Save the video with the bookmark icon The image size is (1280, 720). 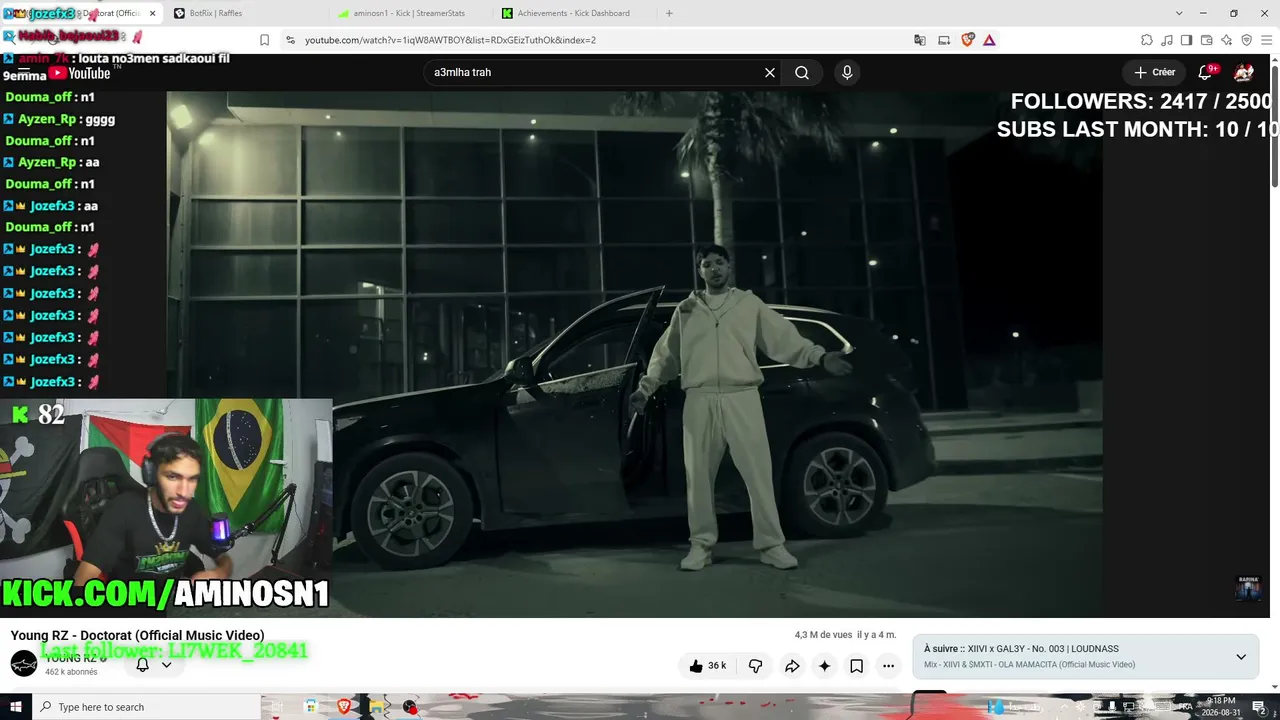[x=856, y=666]
